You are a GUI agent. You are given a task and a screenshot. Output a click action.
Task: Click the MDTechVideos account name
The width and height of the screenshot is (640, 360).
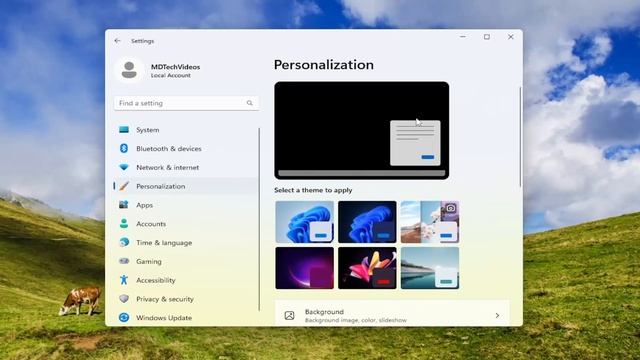click(176, 67)
